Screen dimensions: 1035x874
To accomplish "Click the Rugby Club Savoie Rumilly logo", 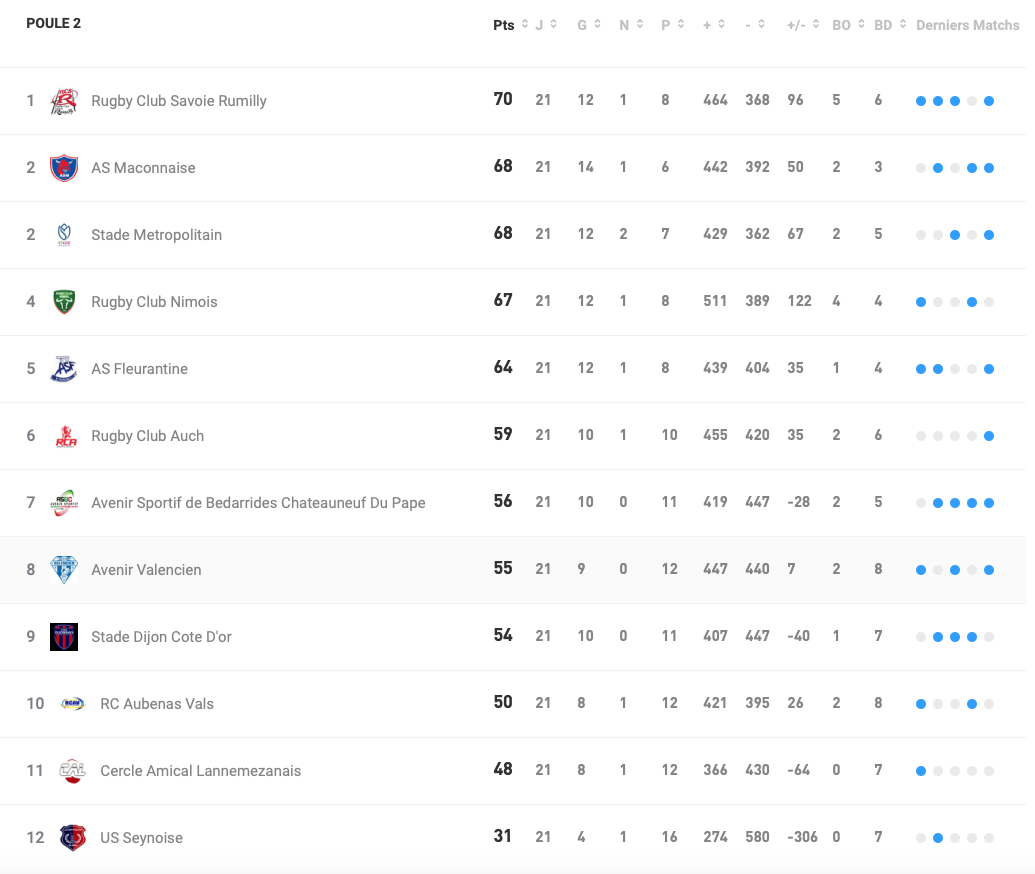I will pyautogui.click(x=64, y=101).
